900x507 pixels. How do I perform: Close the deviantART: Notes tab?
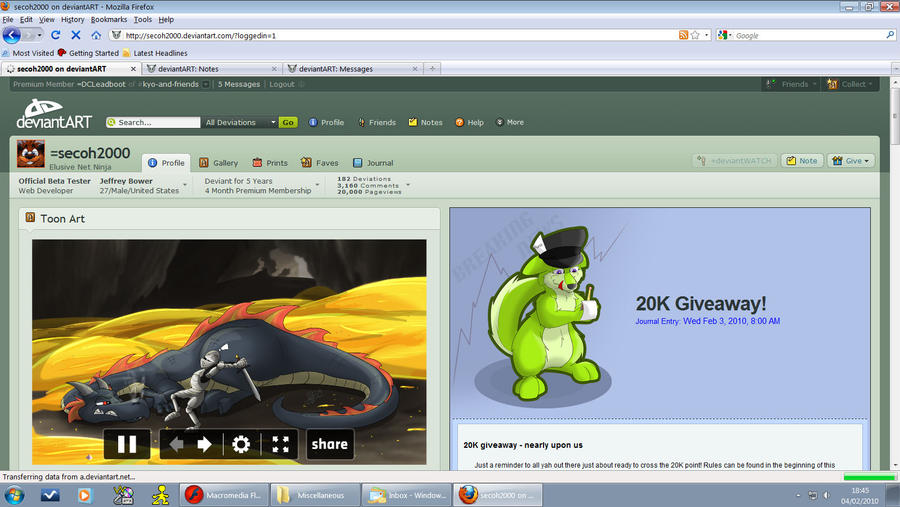tap(274, 69)
